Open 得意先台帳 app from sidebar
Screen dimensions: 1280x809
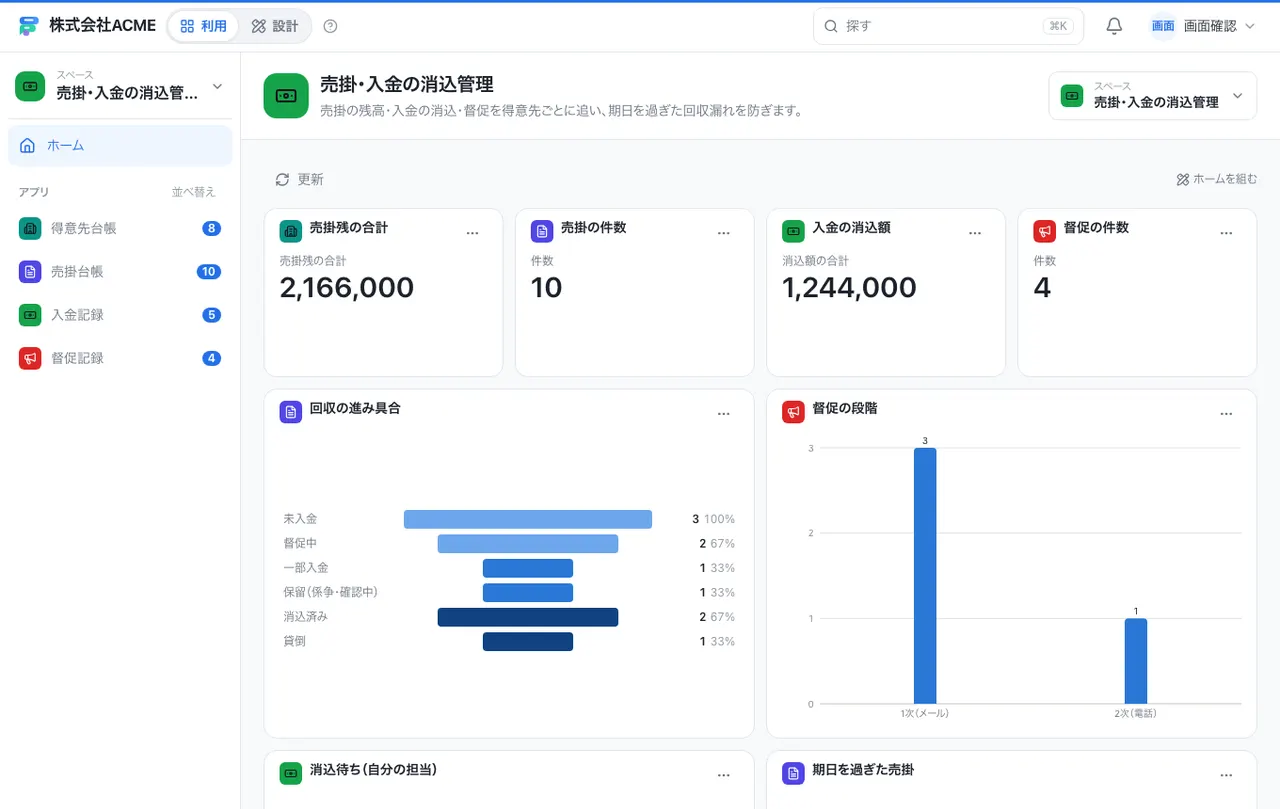coord(120,228)
